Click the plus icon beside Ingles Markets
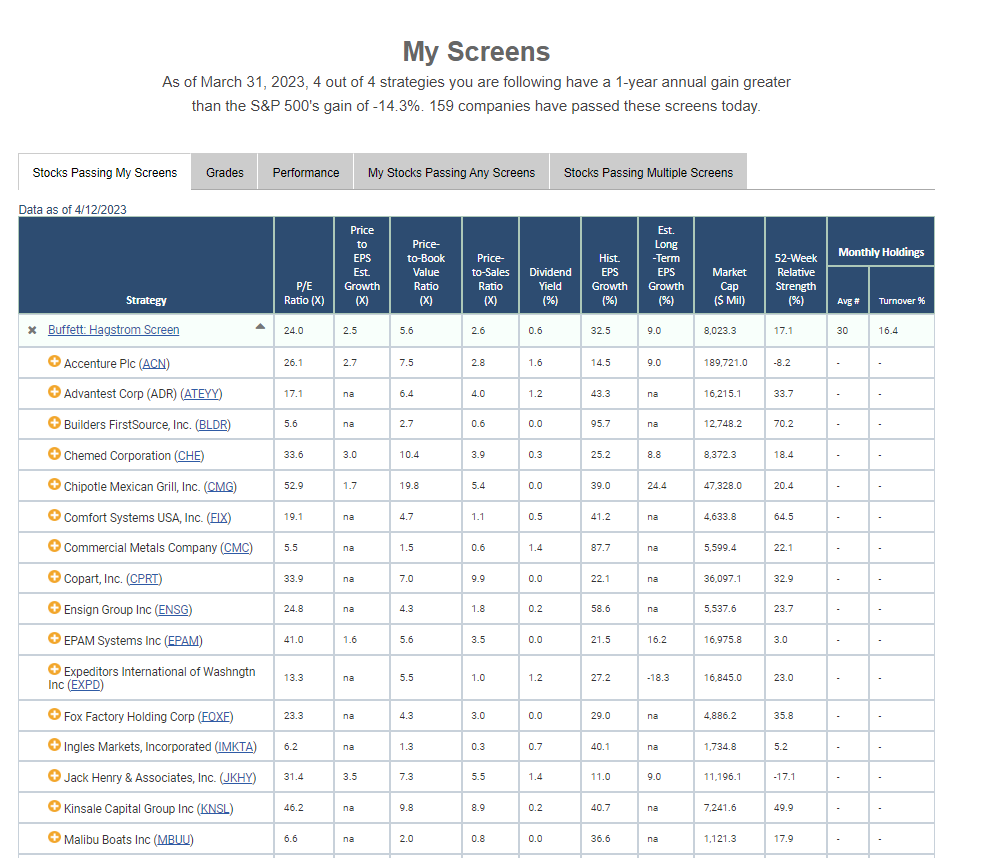The image size is (986, 858). coord(55,745)
